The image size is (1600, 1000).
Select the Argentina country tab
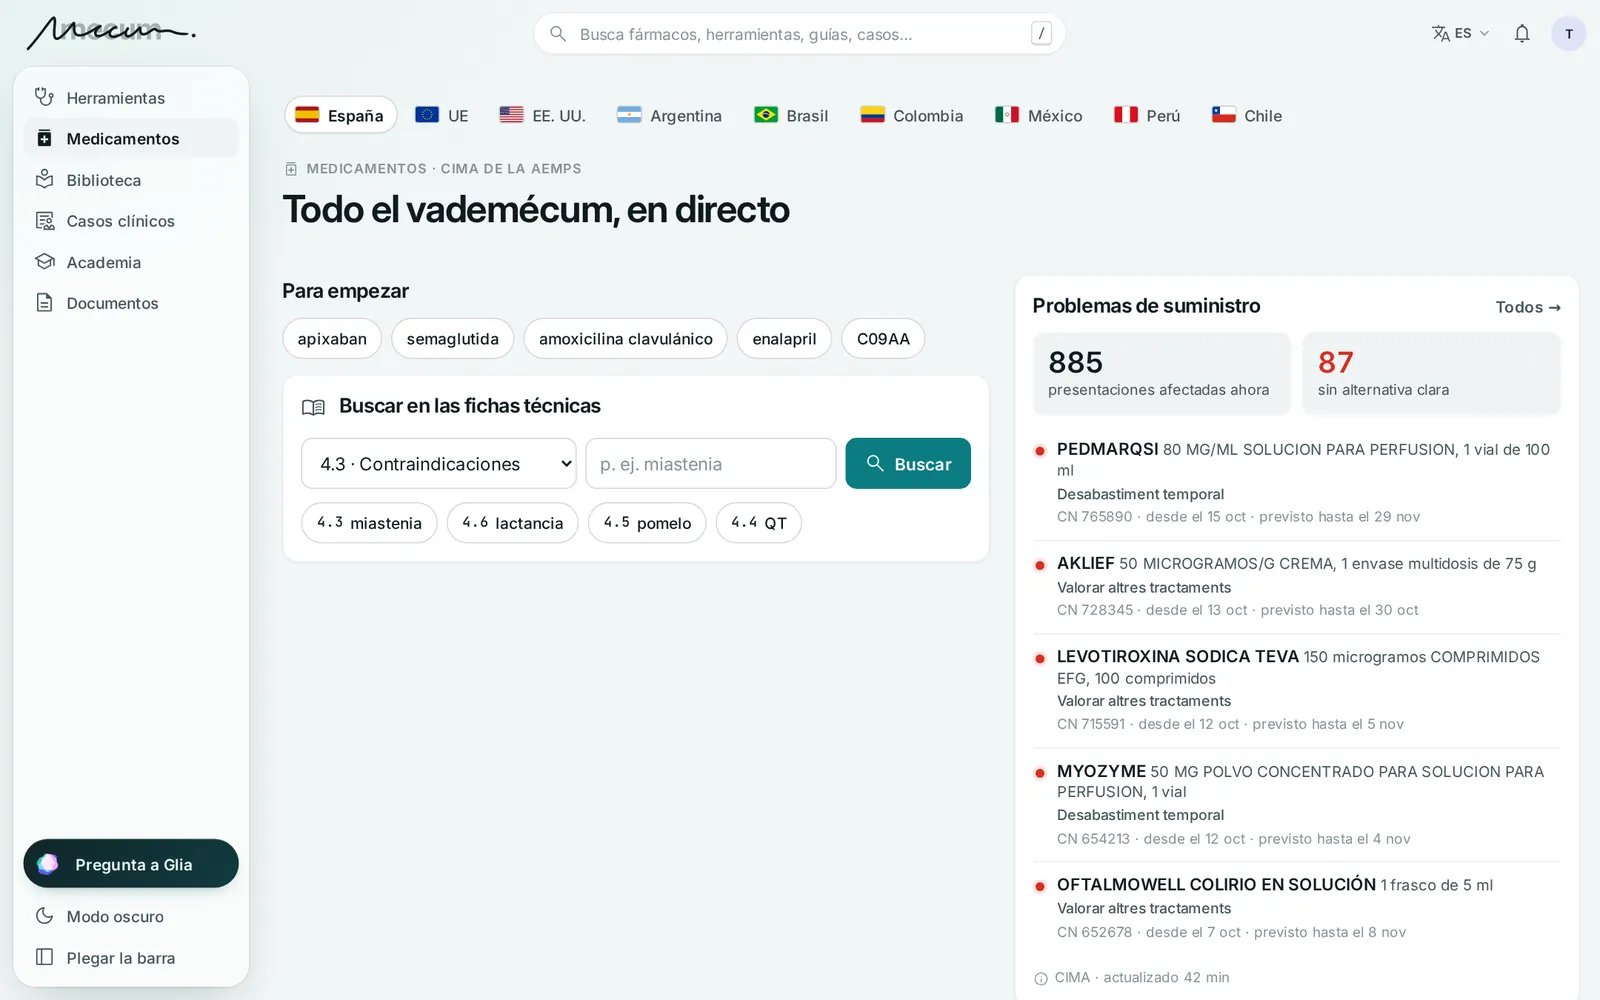click(x=670, y=115)
